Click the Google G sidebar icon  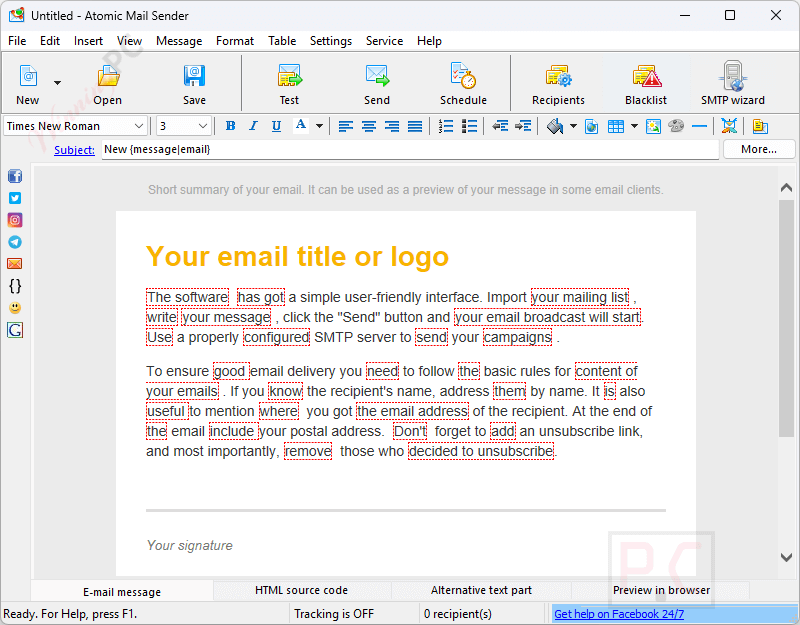tap(15, 330)
